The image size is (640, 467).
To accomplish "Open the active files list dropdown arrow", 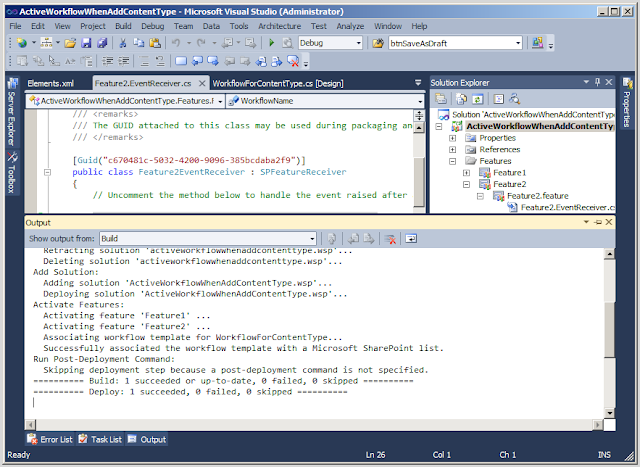I will pos(418,82).
